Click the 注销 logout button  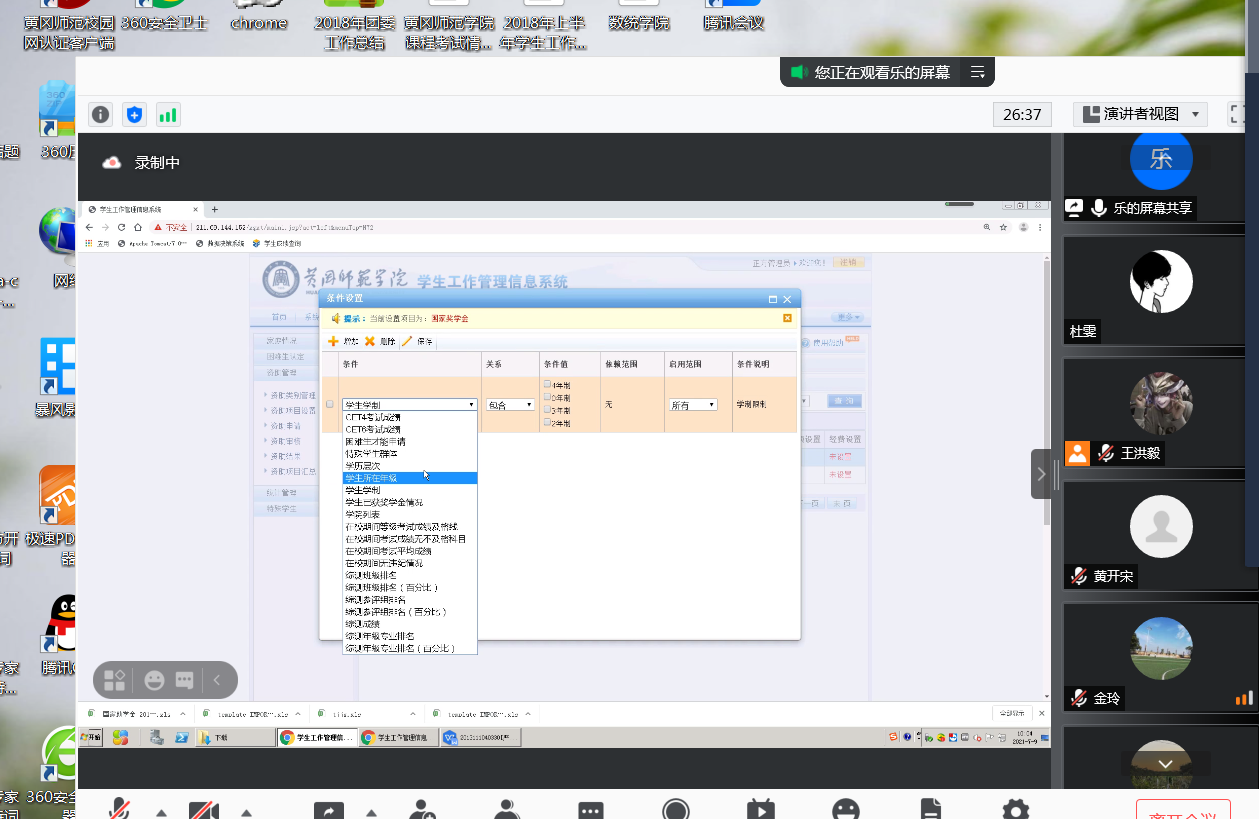[849, 263]
